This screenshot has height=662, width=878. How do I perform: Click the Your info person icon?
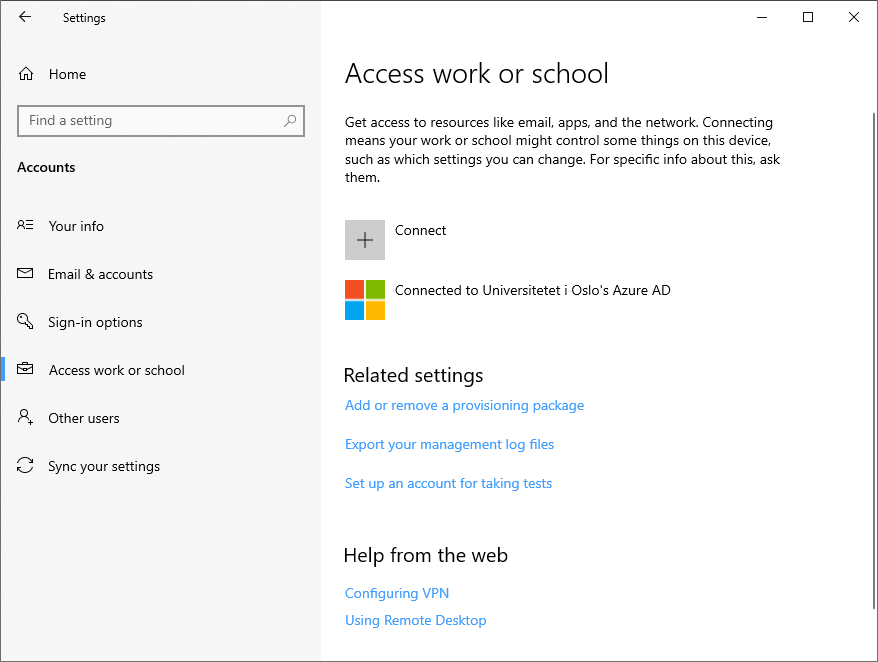point(25,225)
